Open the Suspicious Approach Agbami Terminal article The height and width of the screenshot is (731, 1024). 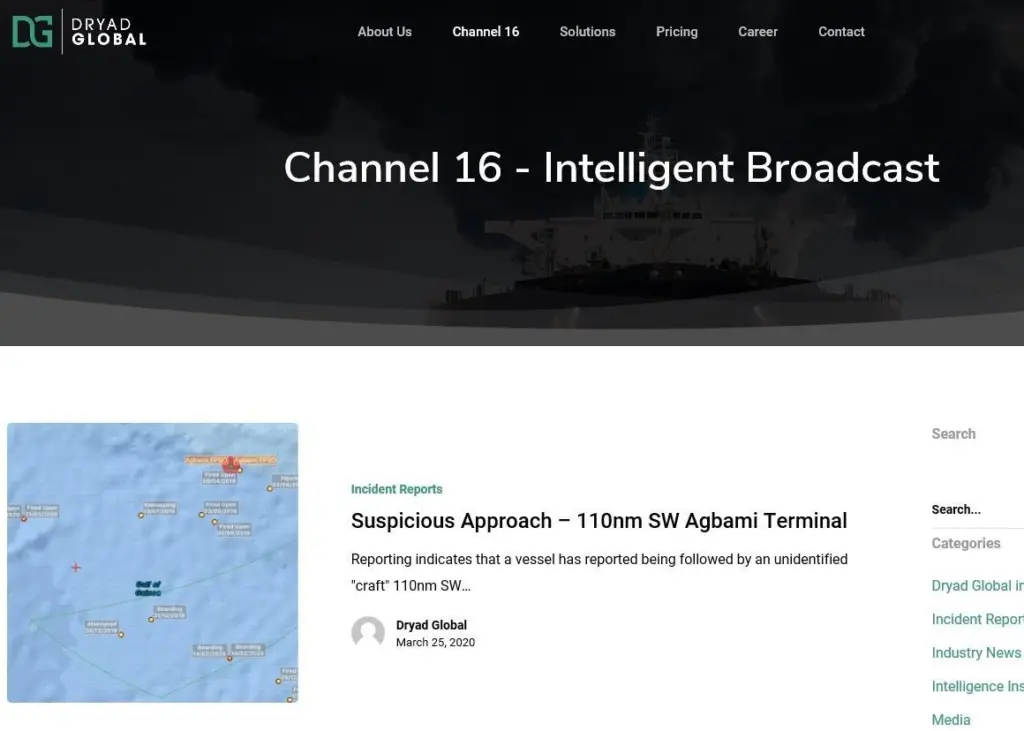point(599,521)
